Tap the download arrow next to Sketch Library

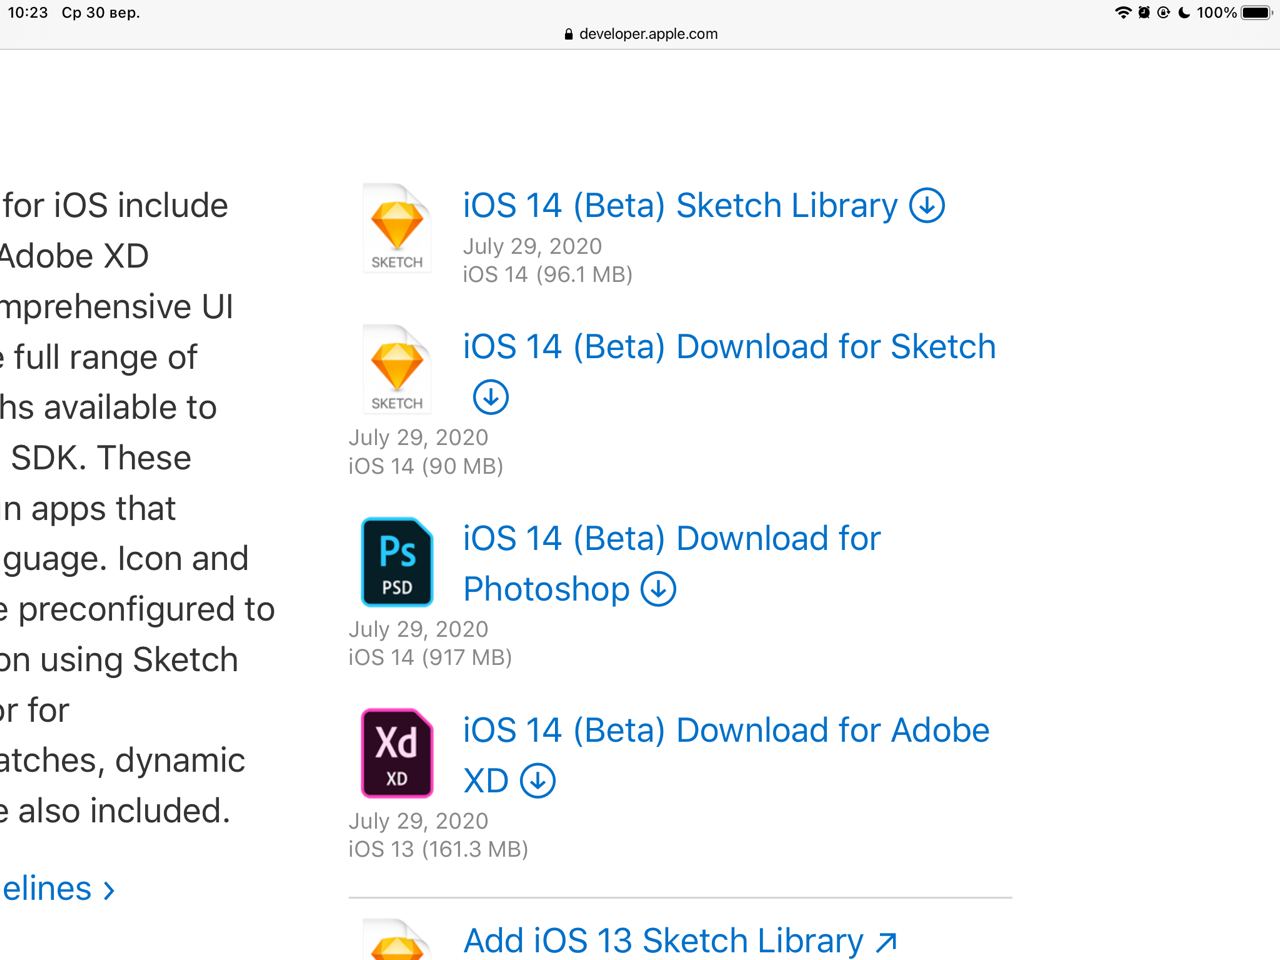point(927,206)
